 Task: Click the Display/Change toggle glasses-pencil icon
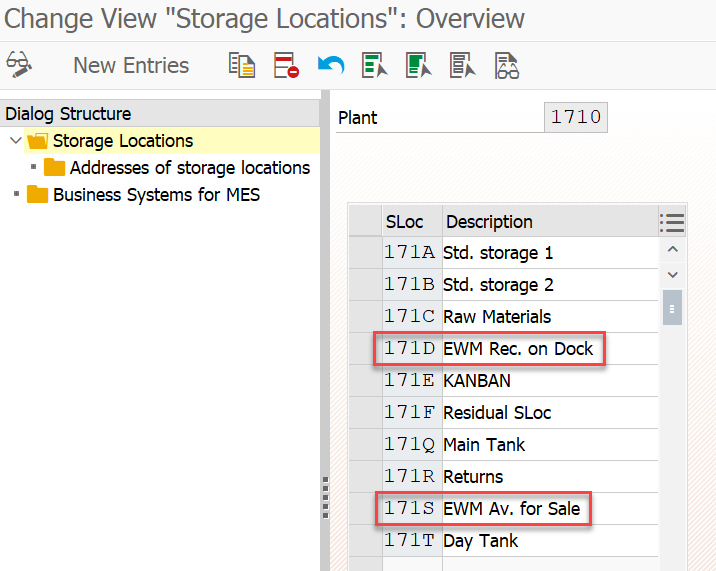tap(19, 64)
